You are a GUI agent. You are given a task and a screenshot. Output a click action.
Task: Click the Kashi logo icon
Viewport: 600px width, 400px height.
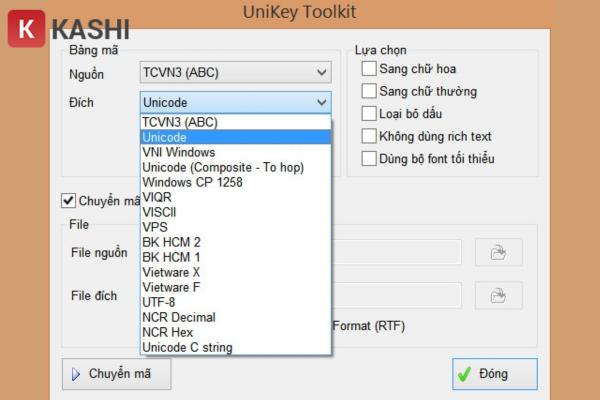[26, 29]
